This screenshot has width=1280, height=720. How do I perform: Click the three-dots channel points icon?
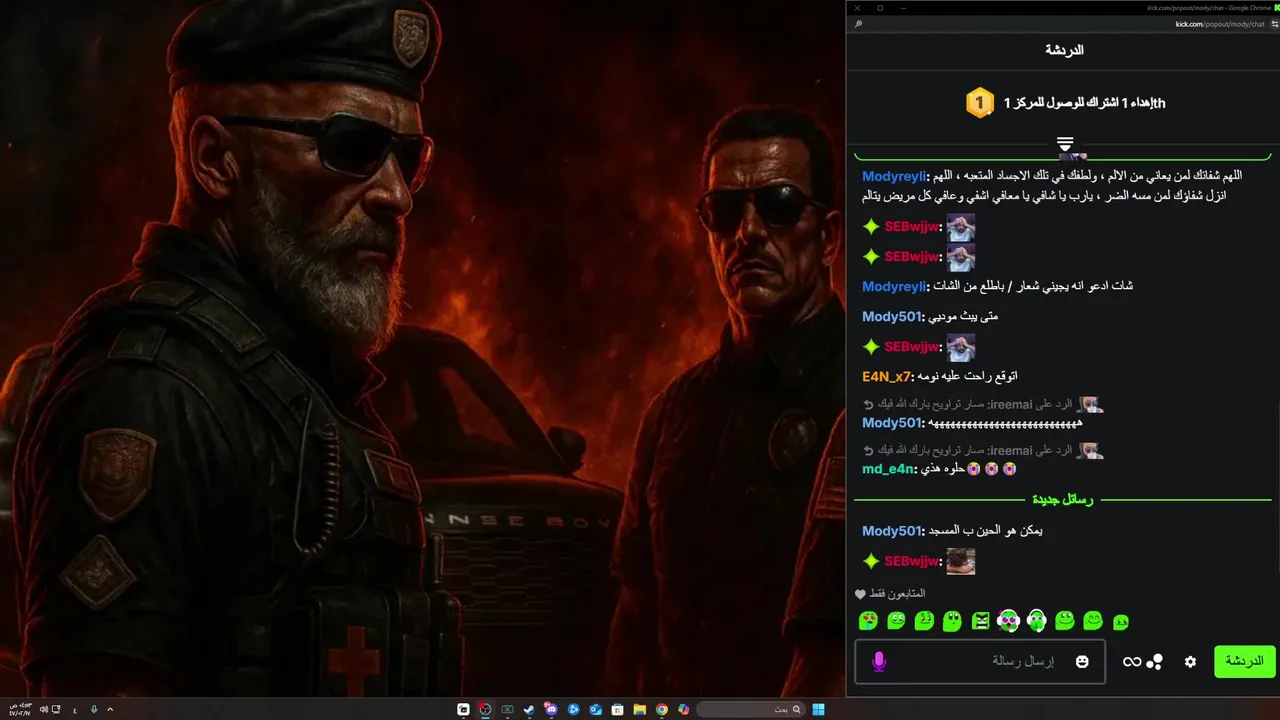click(x=1154, y=662)
